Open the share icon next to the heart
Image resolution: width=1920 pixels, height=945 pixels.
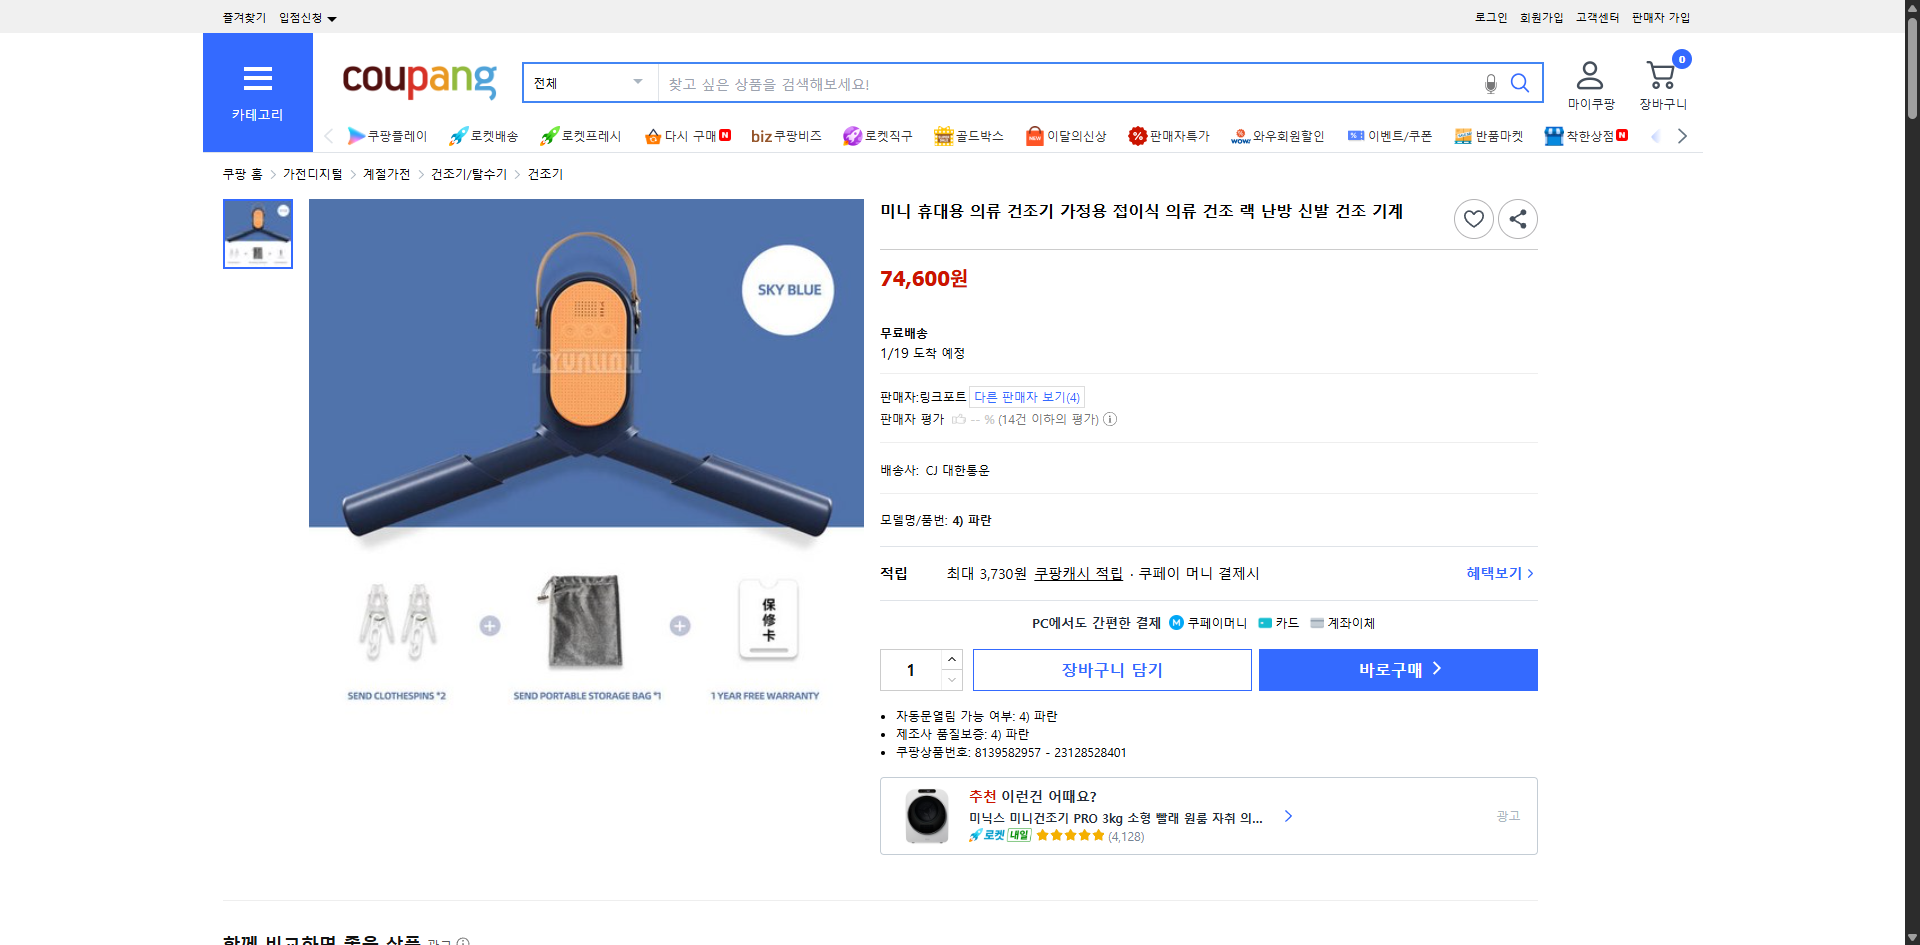[1517, 218]
